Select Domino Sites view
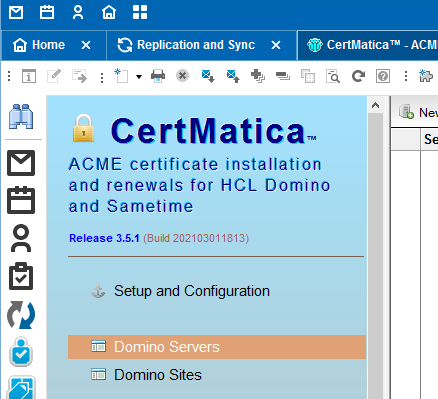 158,375
